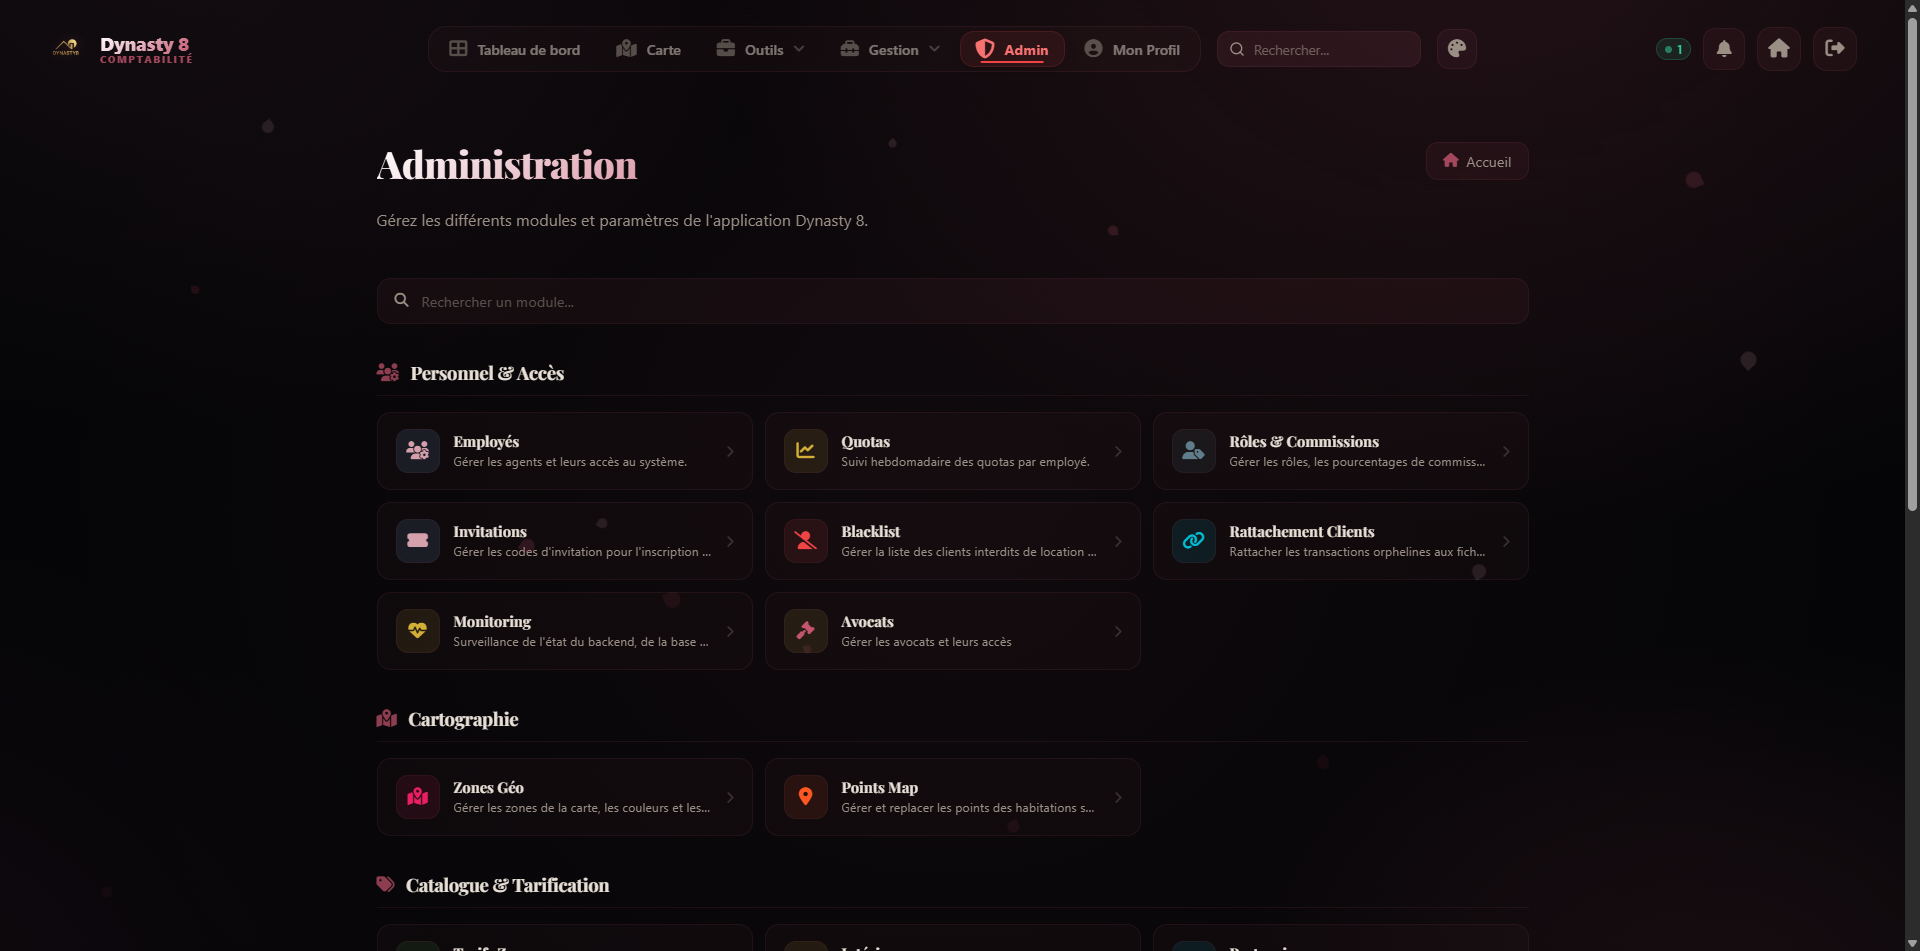
Task: Click the Quotas chart icon
Action: (805, 451)
